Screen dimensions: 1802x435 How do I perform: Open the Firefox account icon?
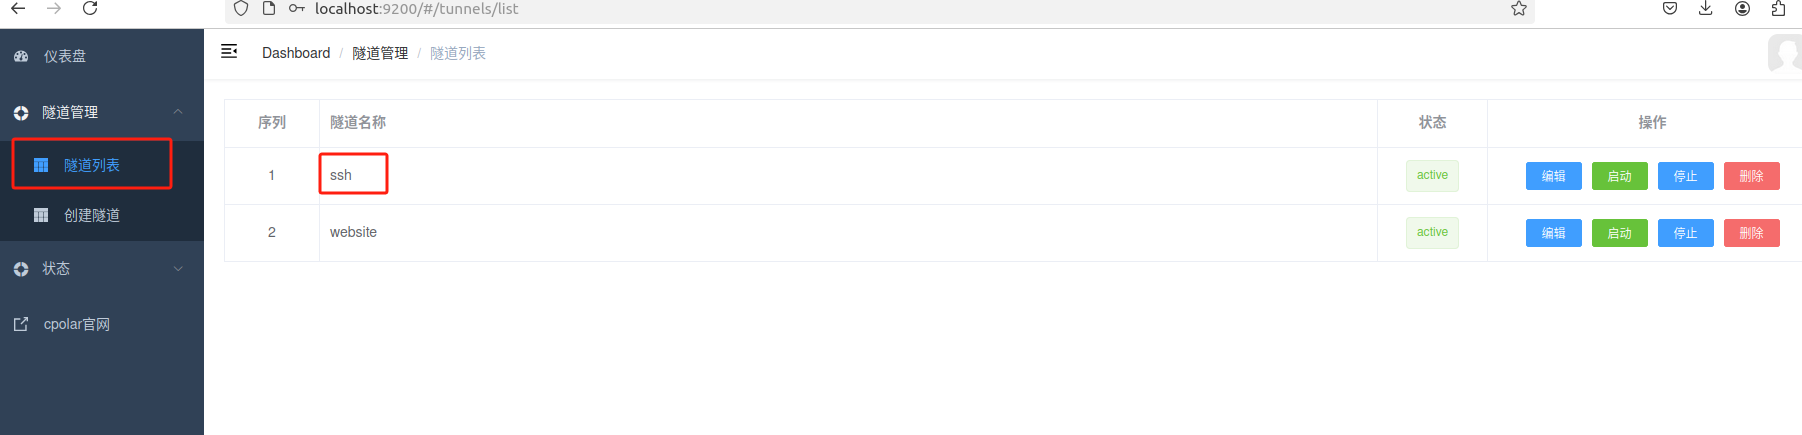point(1742,9)
